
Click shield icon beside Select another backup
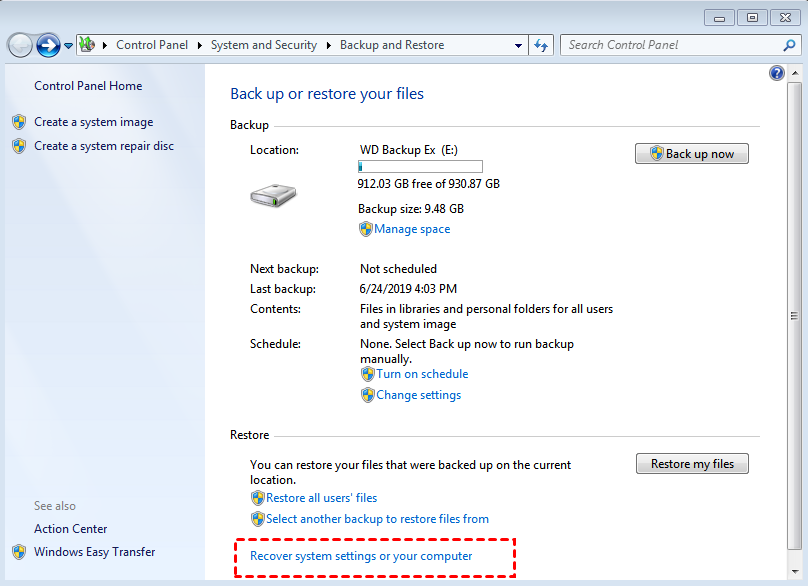point(258,519)
